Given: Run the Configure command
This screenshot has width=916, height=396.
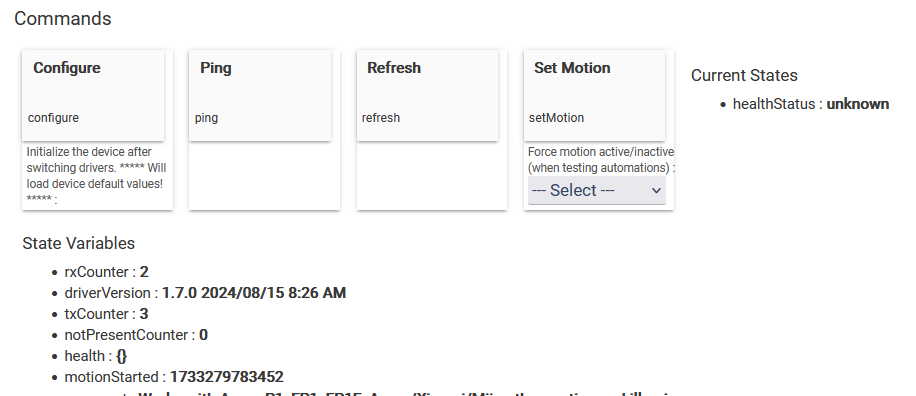Looking at the screenshot, I should (x=93, y=95).
